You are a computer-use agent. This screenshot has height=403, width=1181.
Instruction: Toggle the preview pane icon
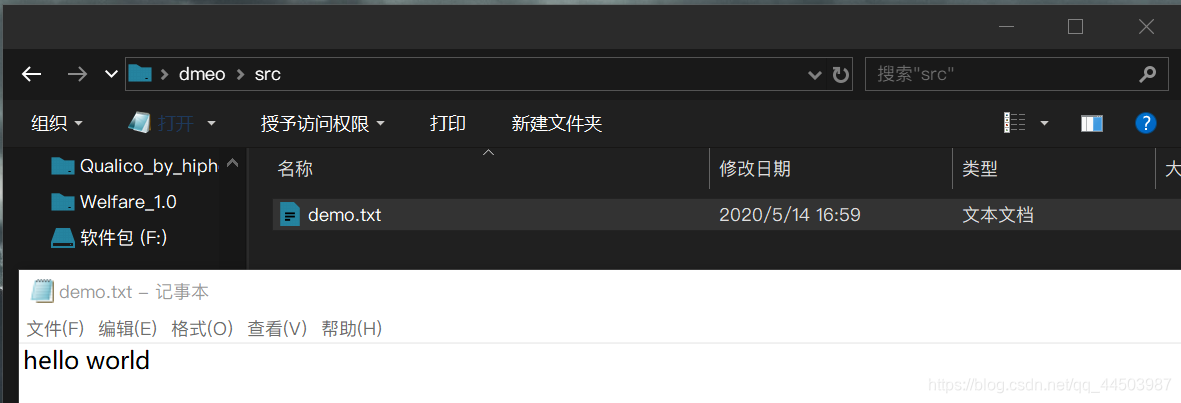pos(1092,123)
